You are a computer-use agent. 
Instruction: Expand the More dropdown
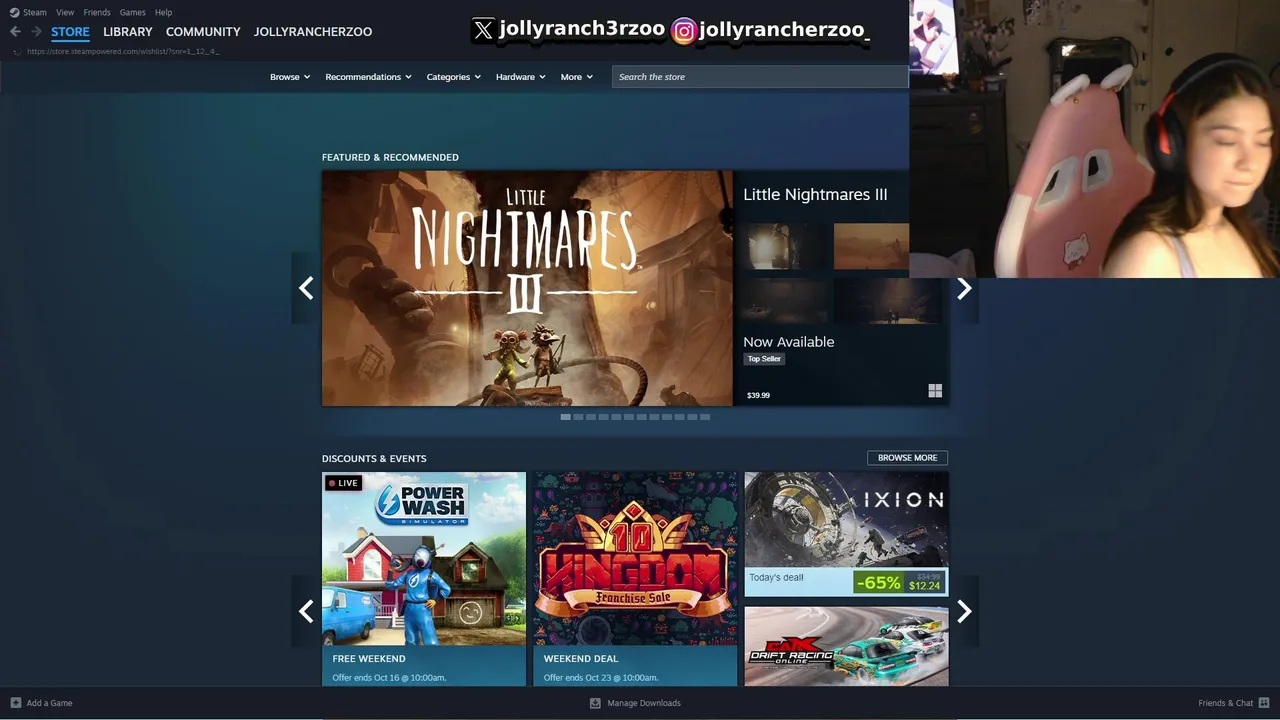coord(576,77)
